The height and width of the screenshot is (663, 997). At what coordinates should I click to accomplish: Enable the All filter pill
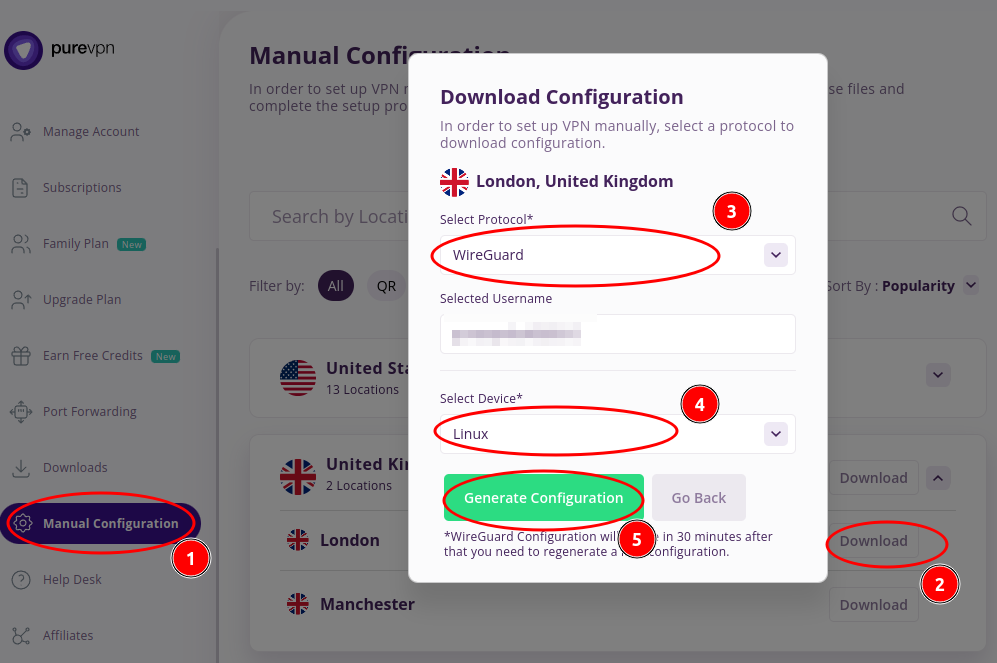point(336,285)
